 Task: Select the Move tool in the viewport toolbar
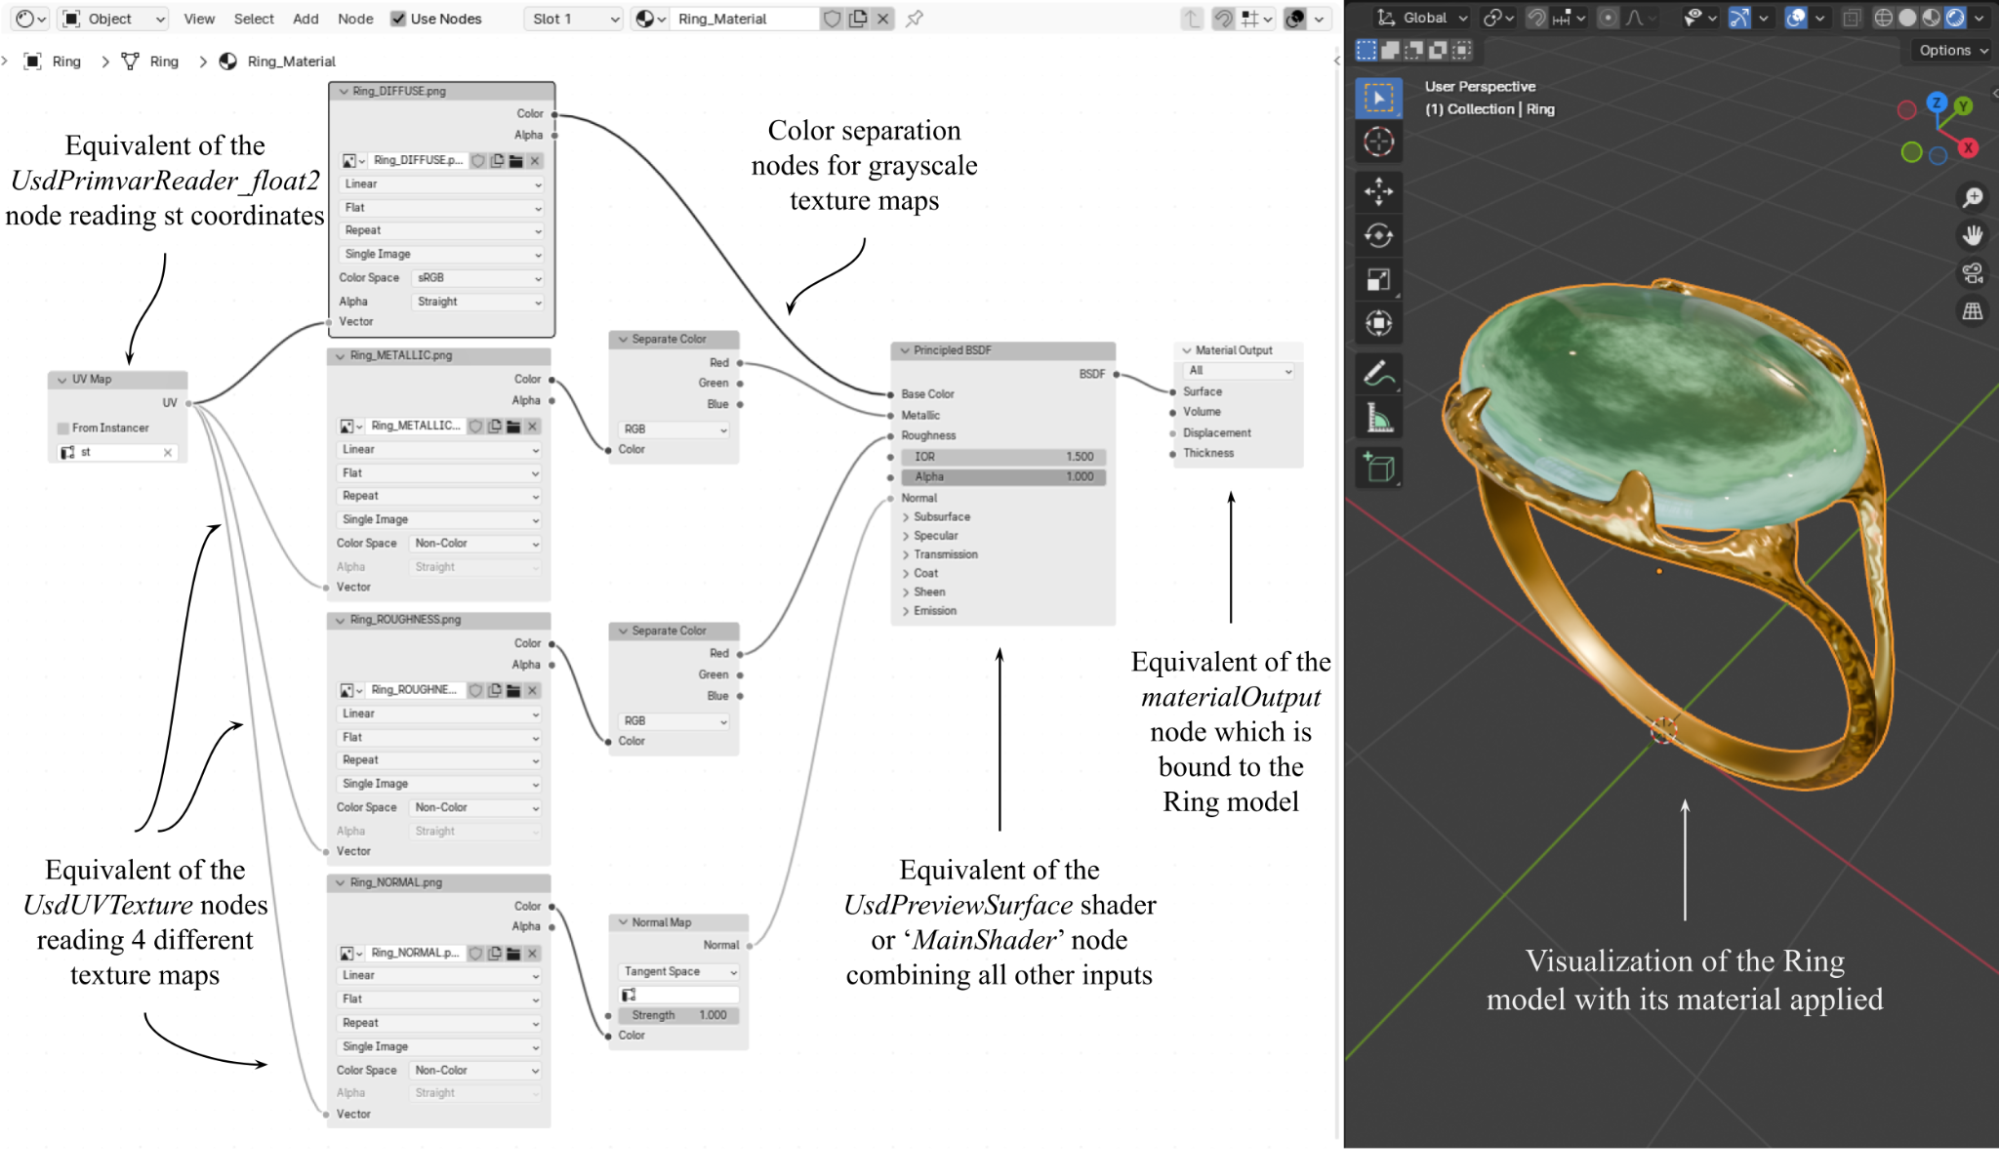[1380, 190]
